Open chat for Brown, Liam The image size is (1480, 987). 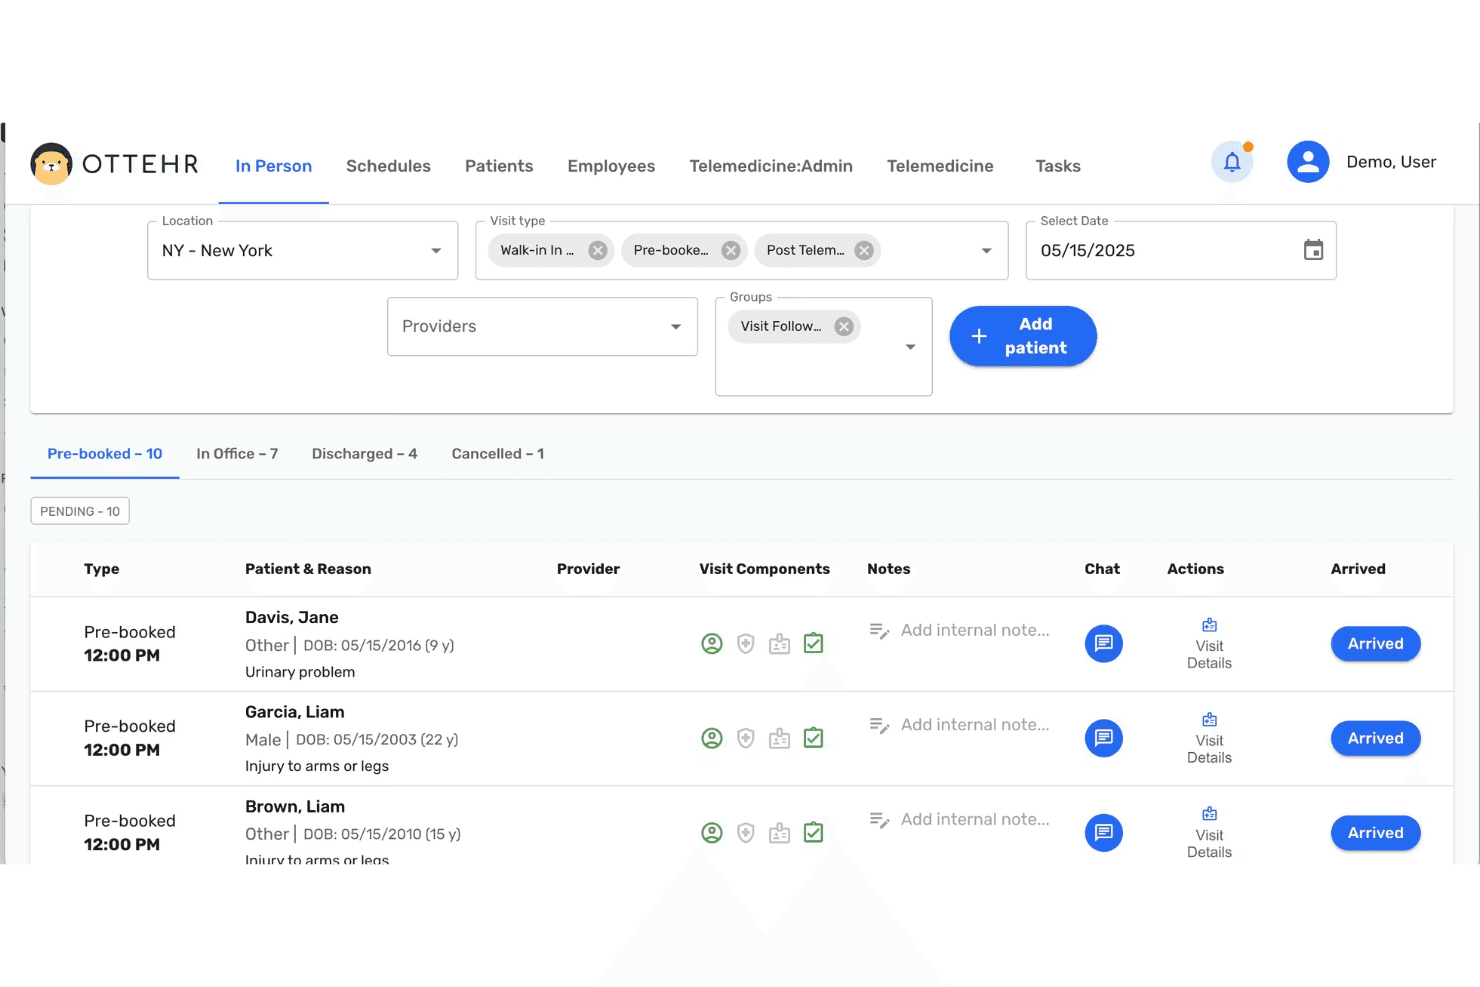point(1104,833)
